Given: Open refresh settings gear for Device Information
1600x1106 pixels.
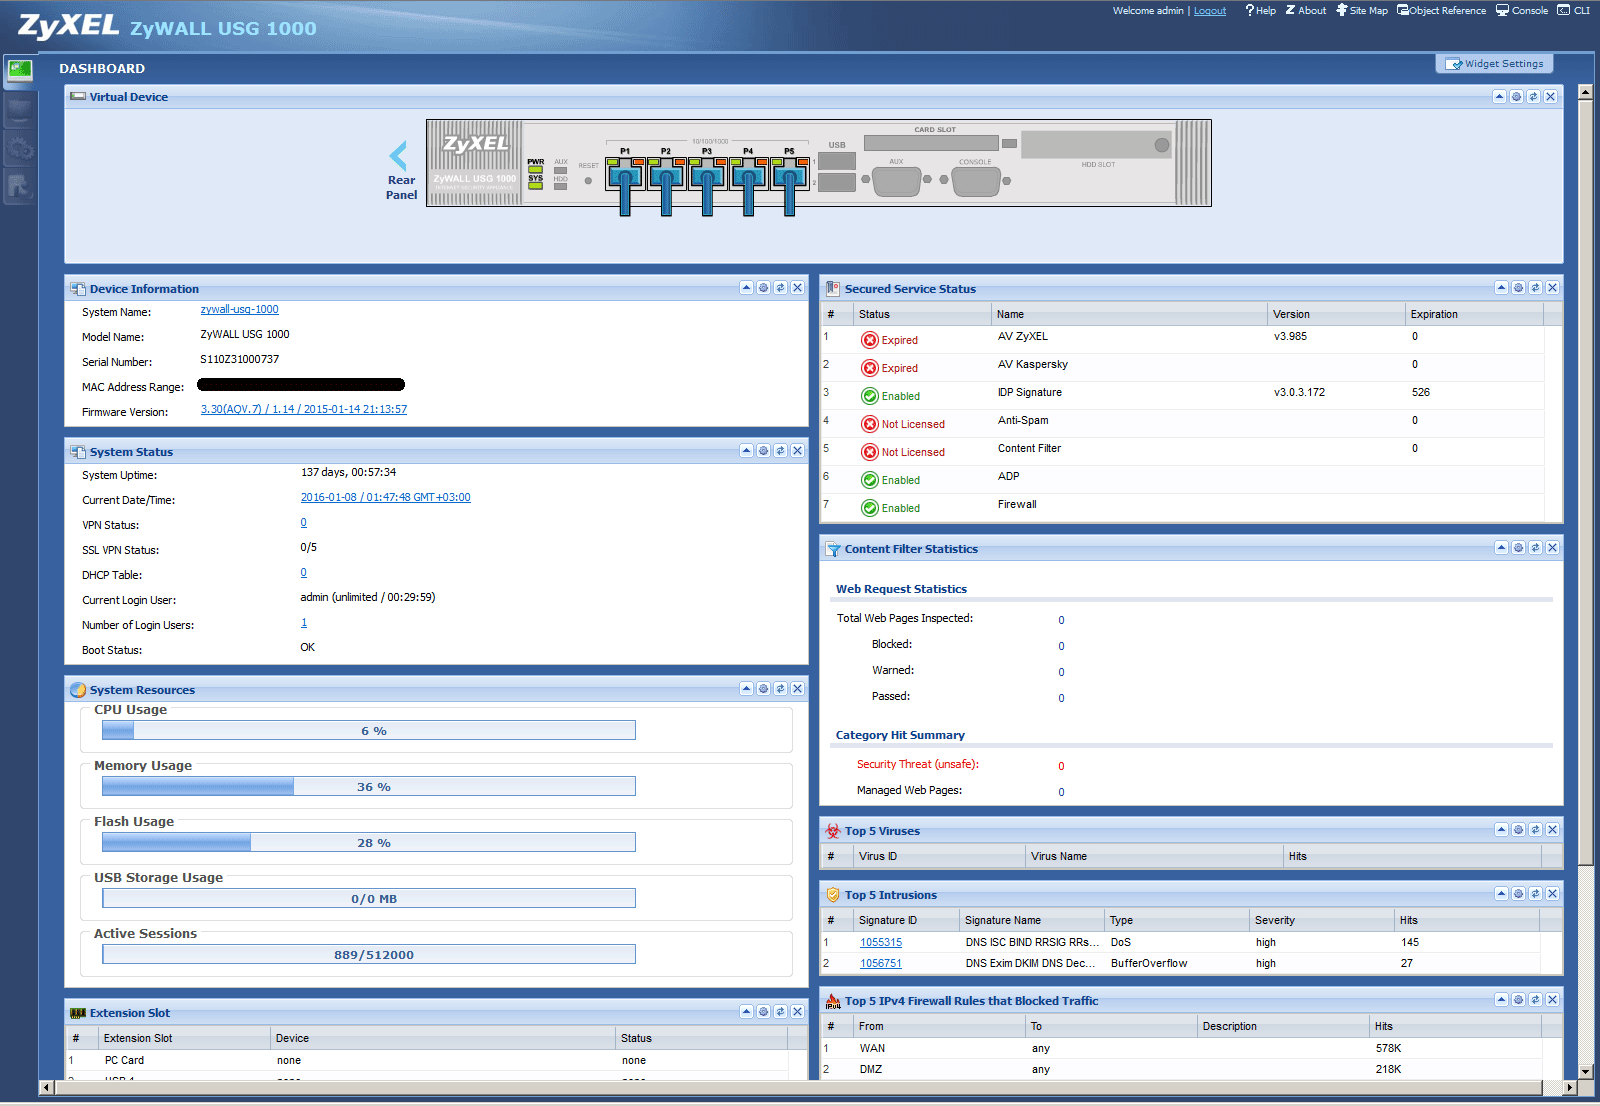Looking at the screenshot, I should 764,288.
